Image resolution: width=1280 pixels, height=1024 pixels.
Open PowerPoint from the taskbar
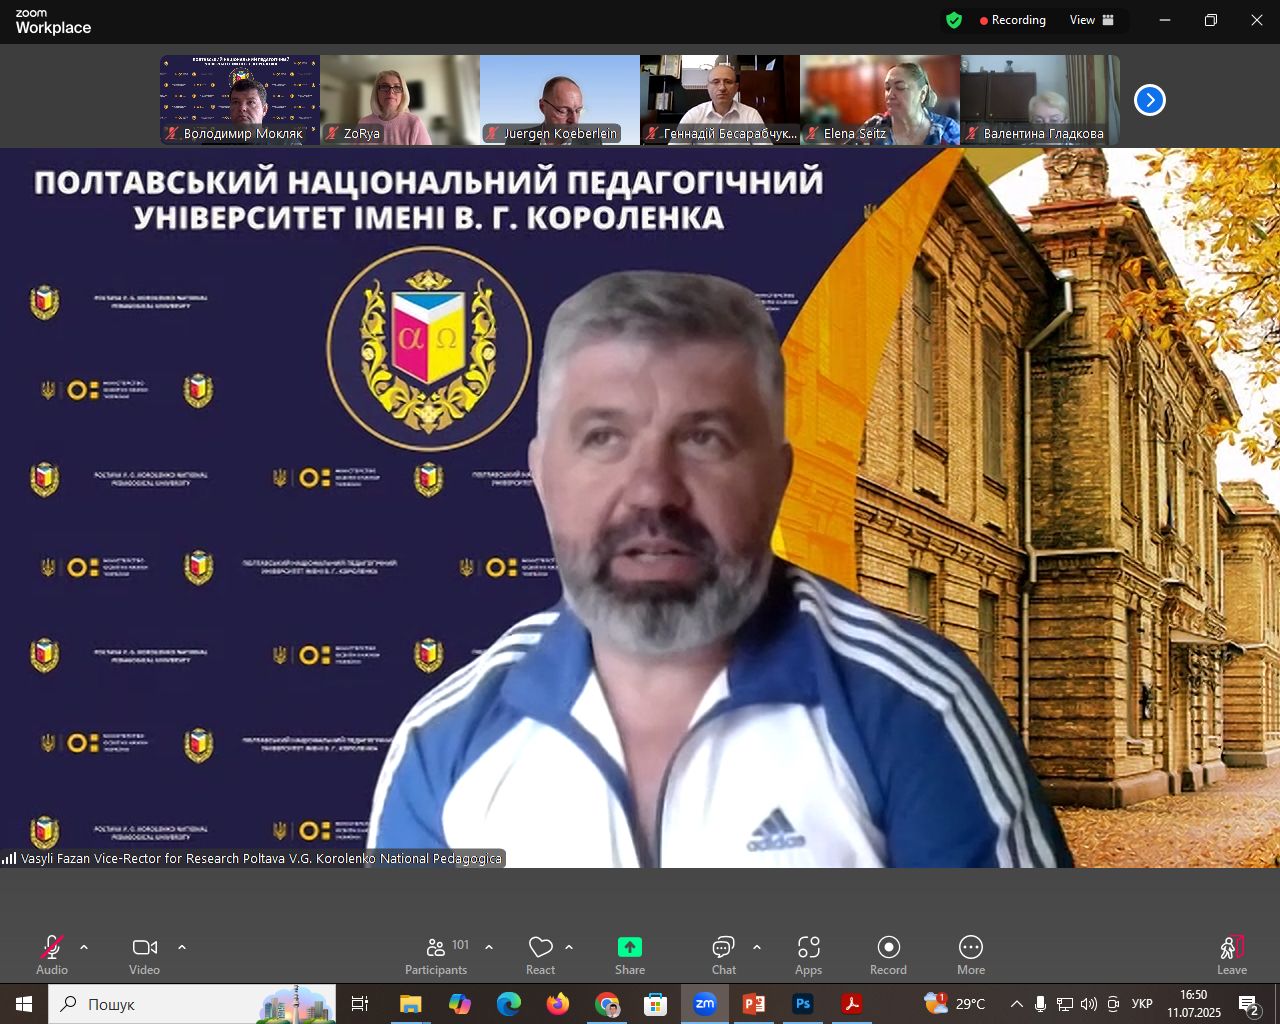[754, 1004]
